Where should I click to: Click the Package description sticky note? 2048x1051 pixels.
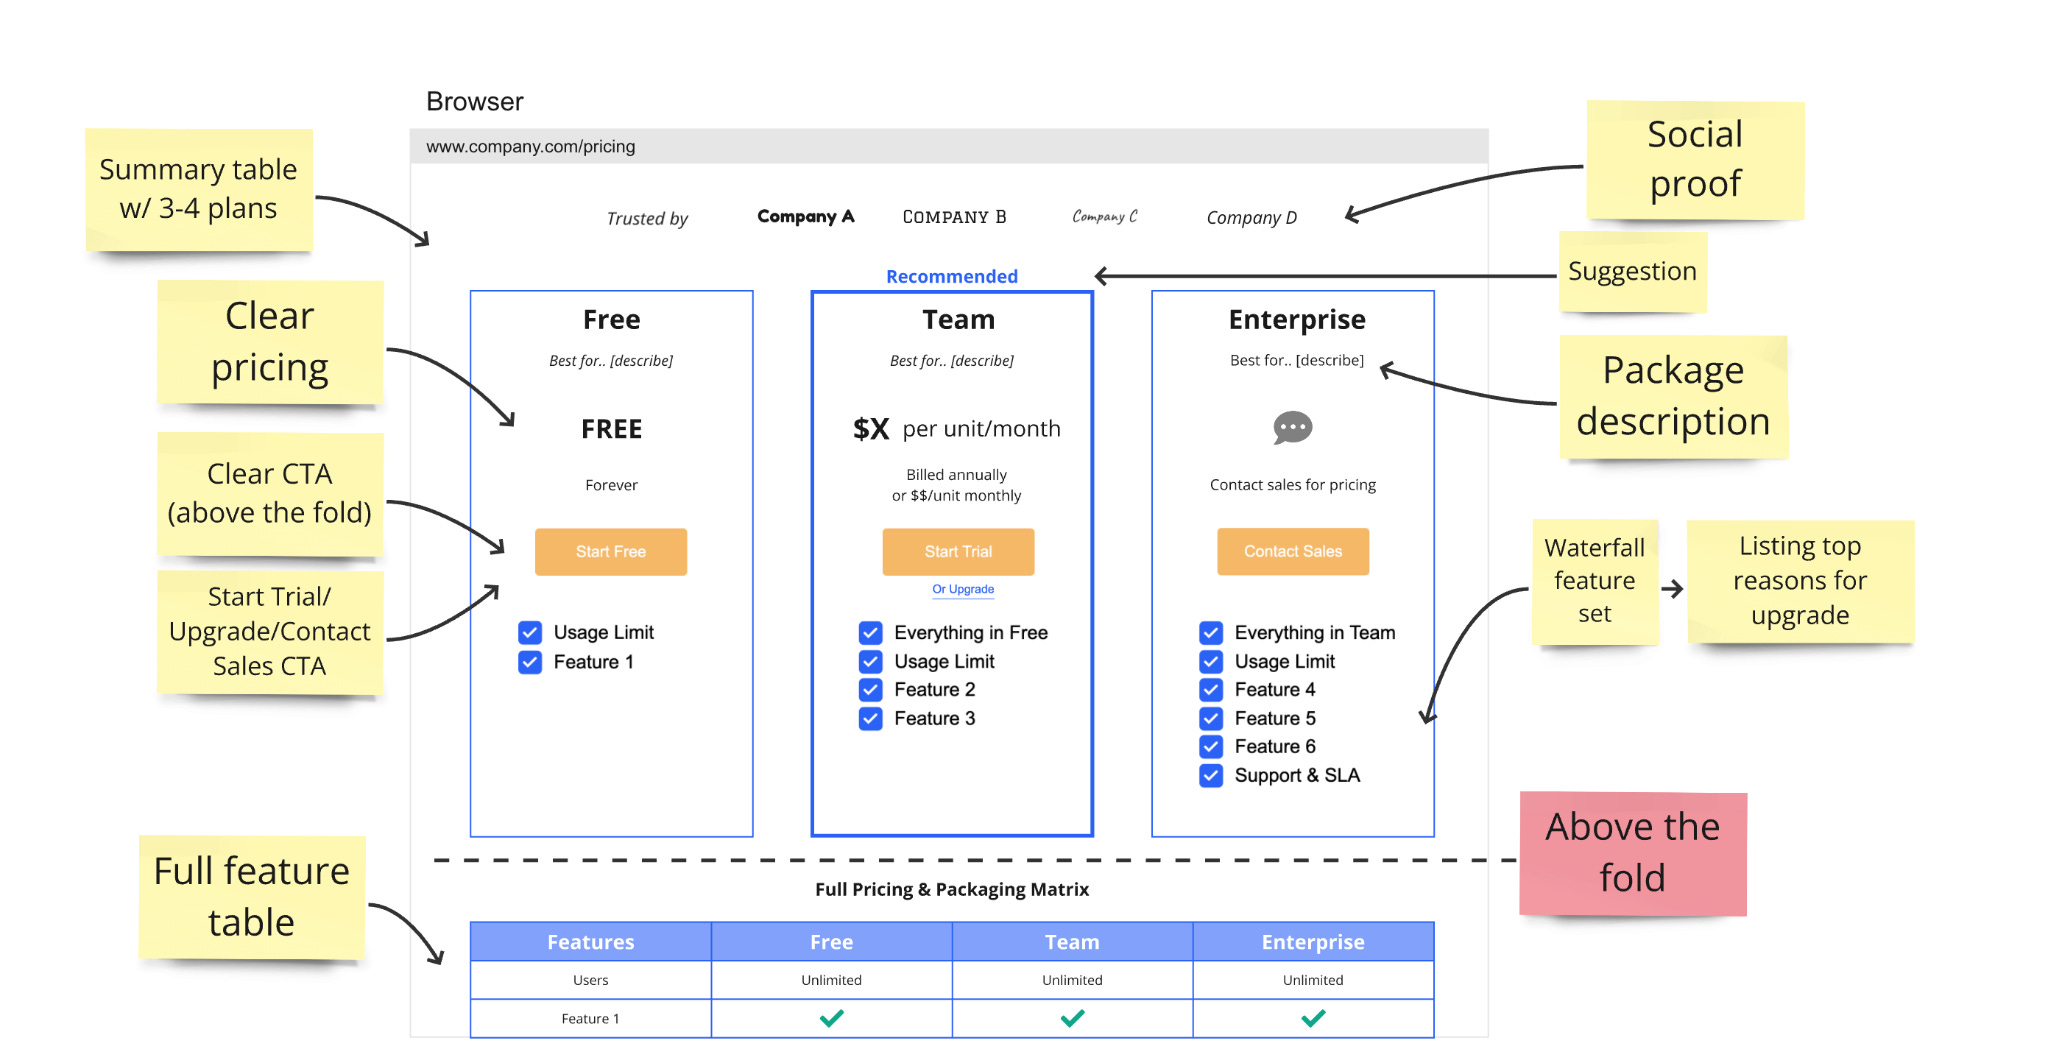[1673, 397]
